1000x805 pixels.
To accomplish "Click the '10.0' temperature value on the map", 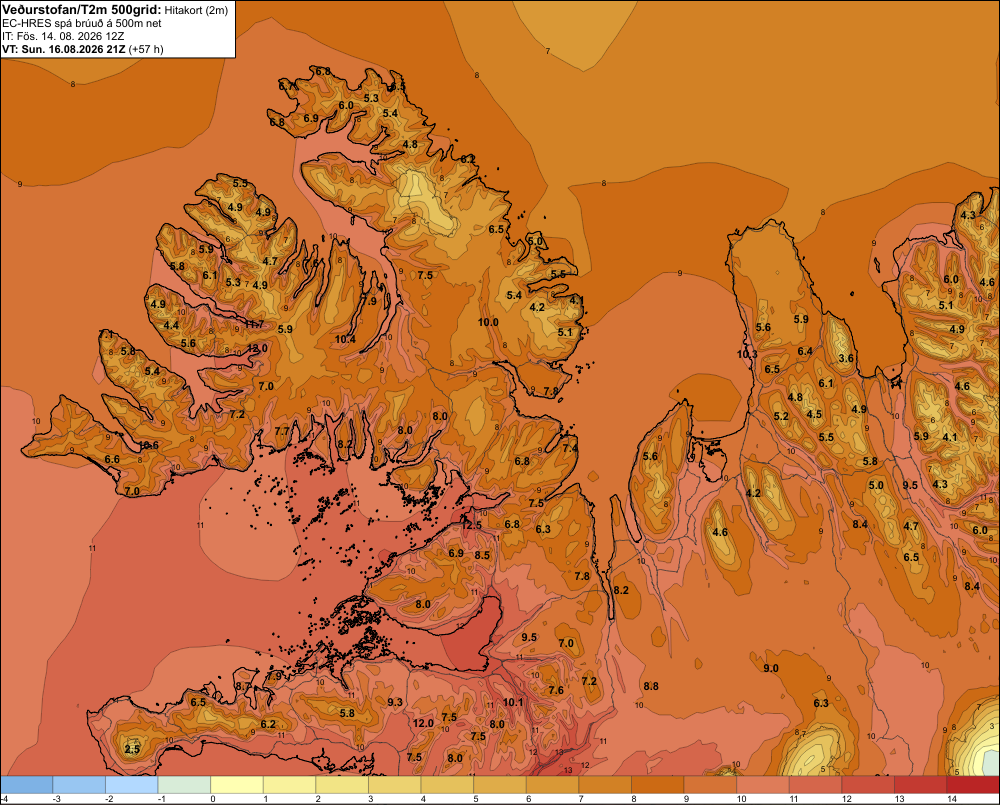I will (488, 322).
